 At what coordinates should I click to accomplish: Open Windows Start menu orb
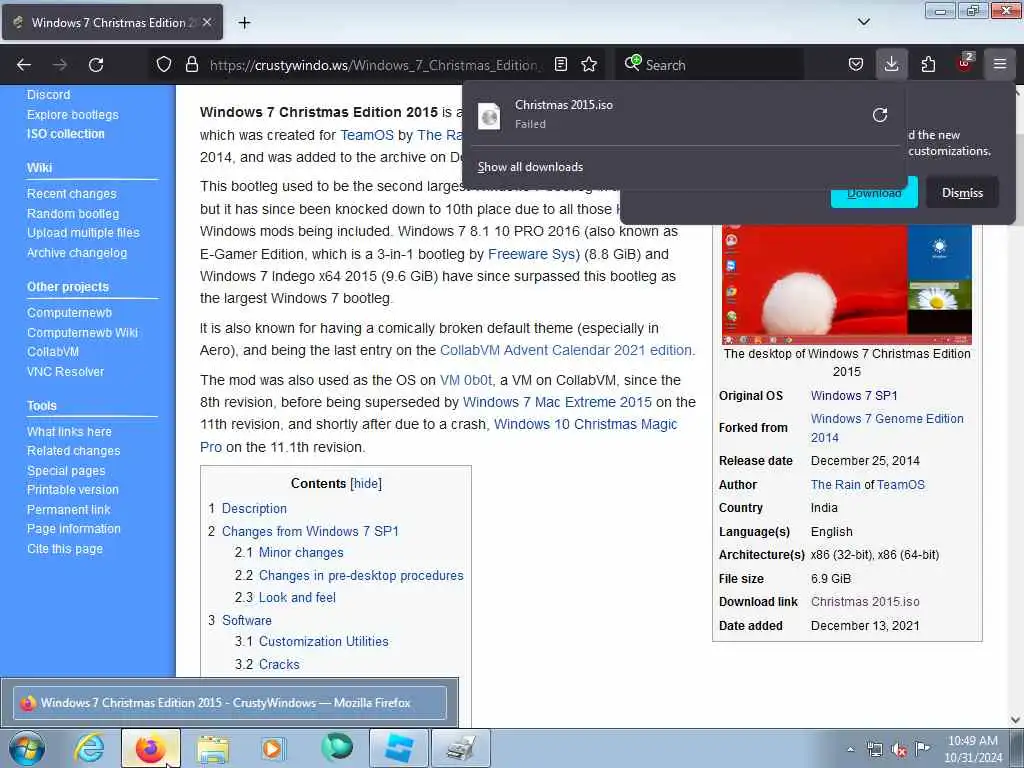pyautogui.click(x=27, y=749)
